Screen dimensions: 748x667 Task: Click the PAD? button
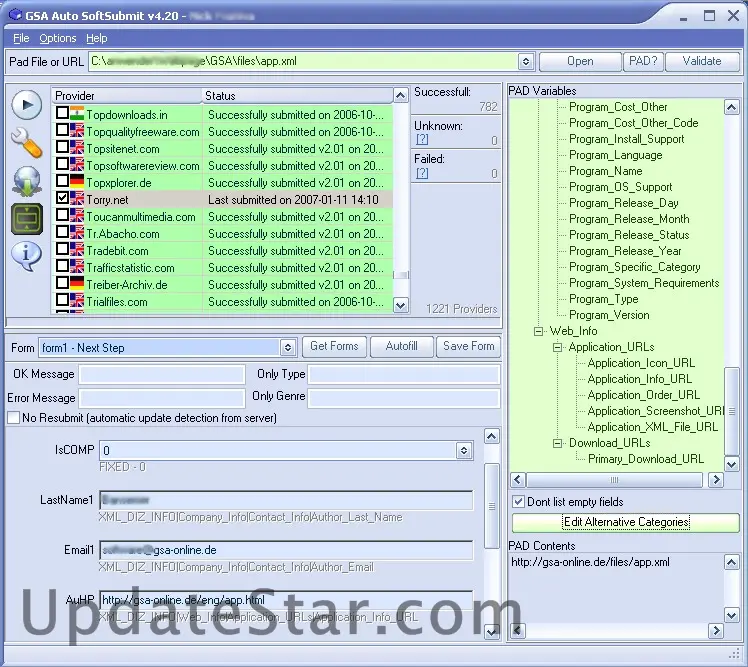[643, 61]
